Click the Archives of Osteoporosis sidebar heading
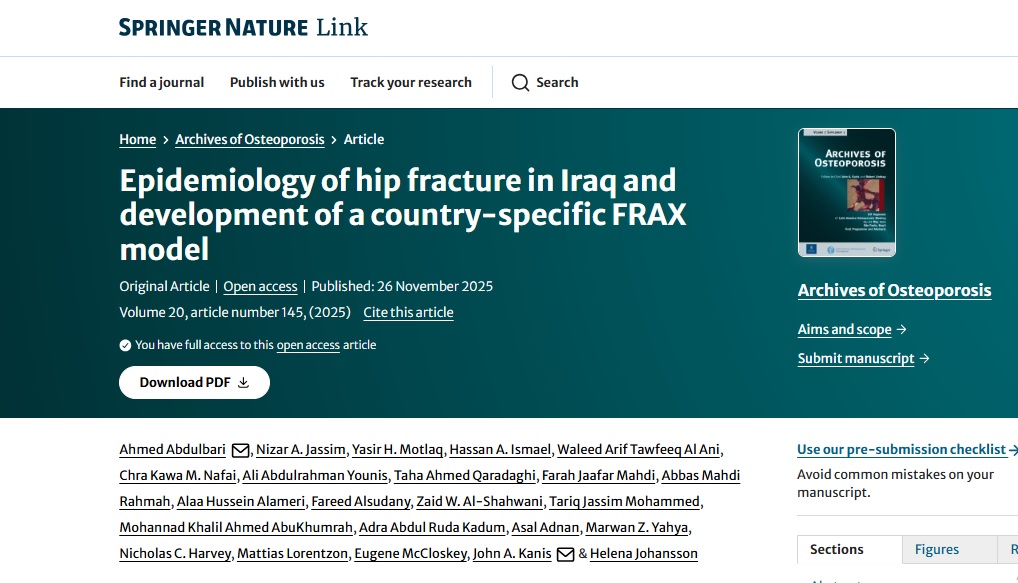 [x=894, y=291]
